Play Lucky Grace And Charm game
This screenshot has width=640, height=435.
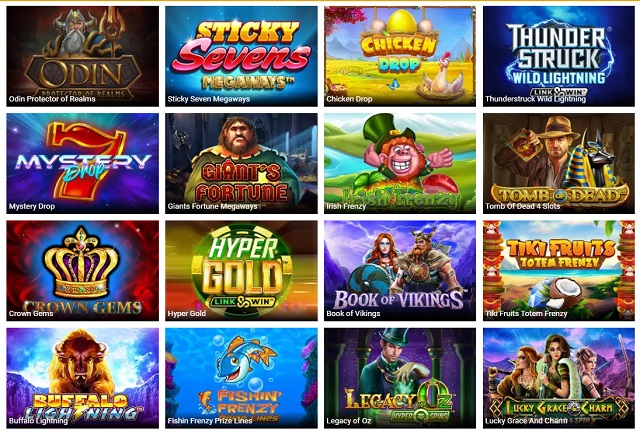pos(559,378)
